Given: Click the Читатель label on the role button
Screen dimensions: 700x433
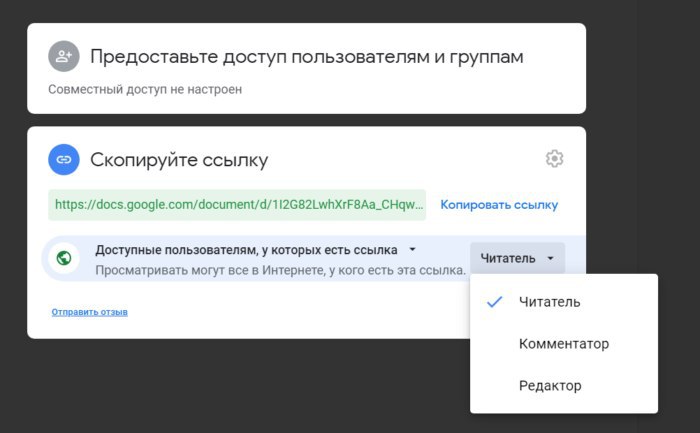Looking at the screenshot, I should point(508,258).
